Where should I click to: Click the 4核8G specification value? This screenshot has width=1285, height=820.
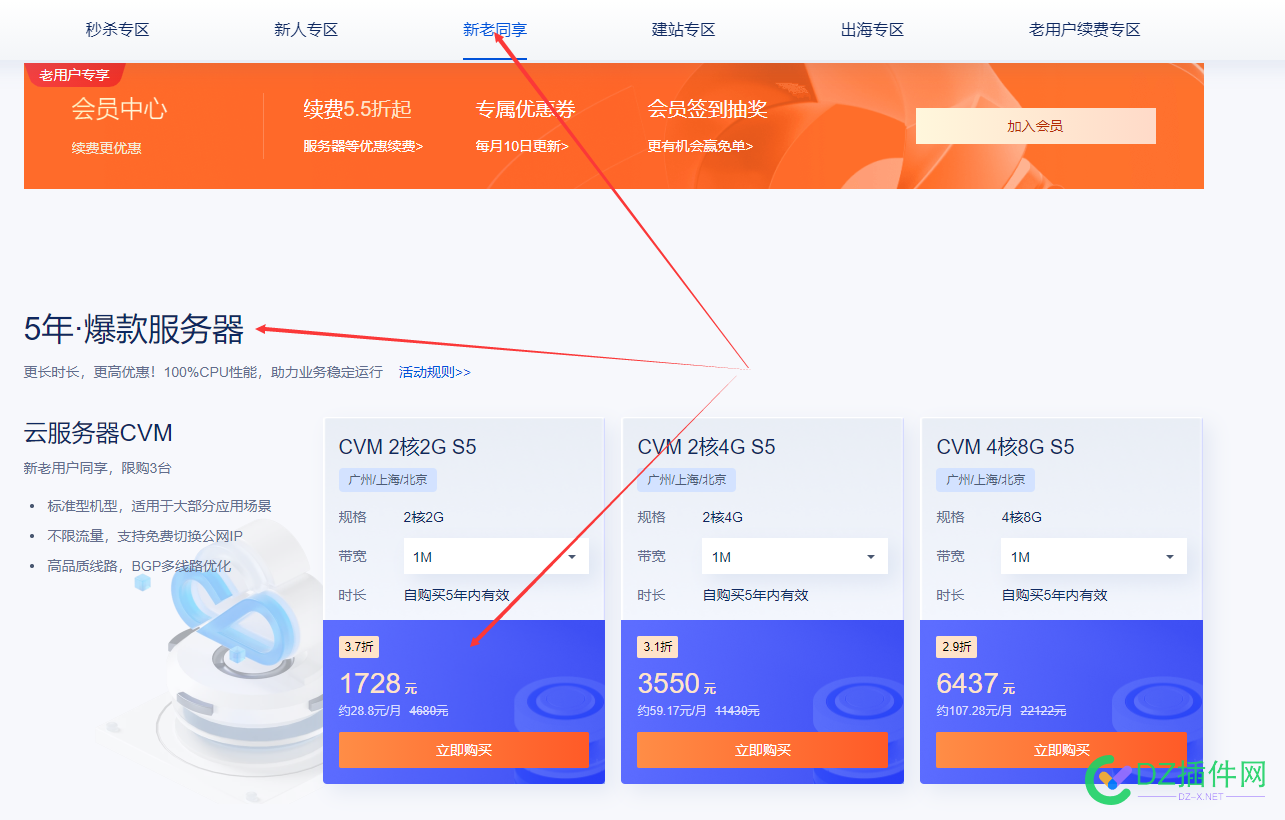pos(1022,517)
